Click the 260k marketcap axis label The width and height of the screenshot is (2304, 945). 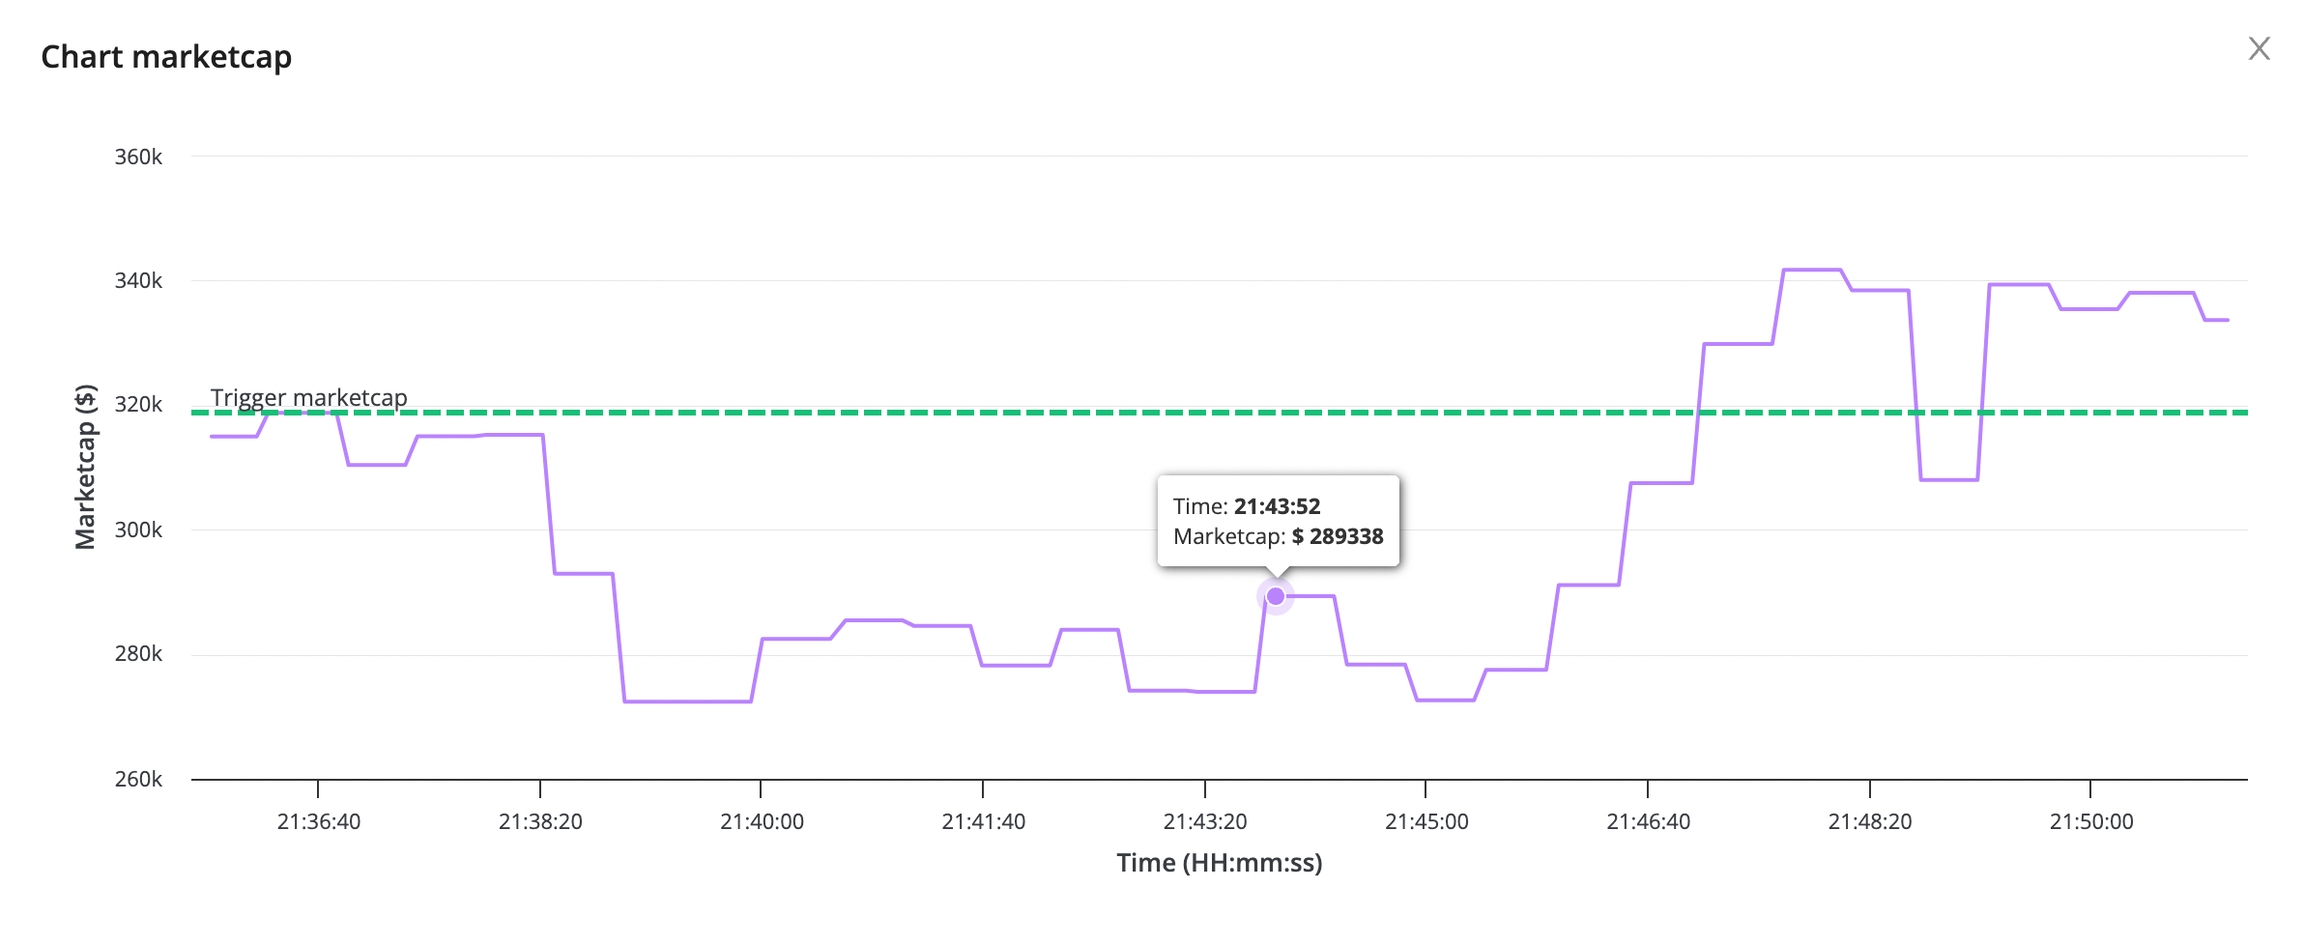click(138, 779)
